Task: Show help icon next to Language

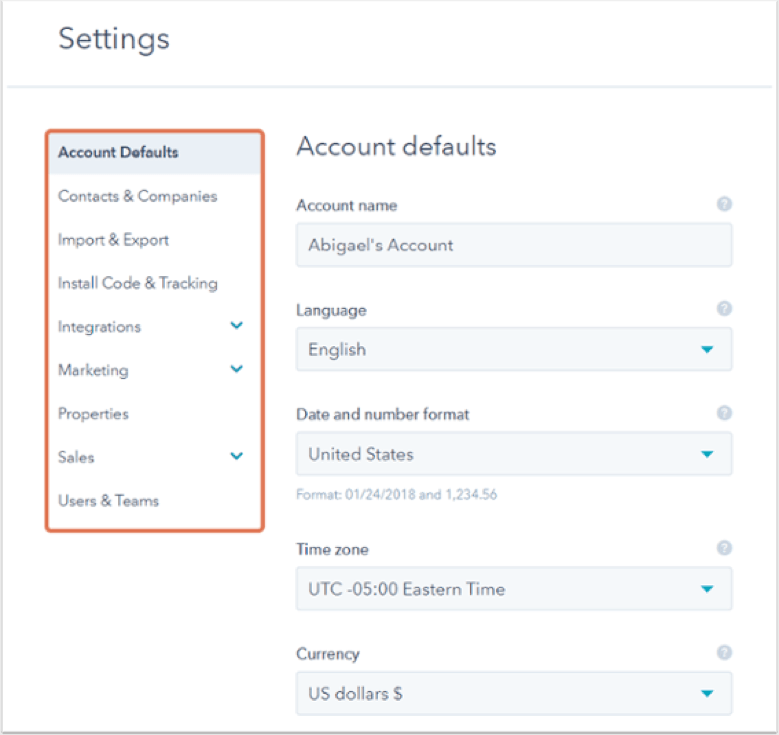Action: [x=724, y=309]
